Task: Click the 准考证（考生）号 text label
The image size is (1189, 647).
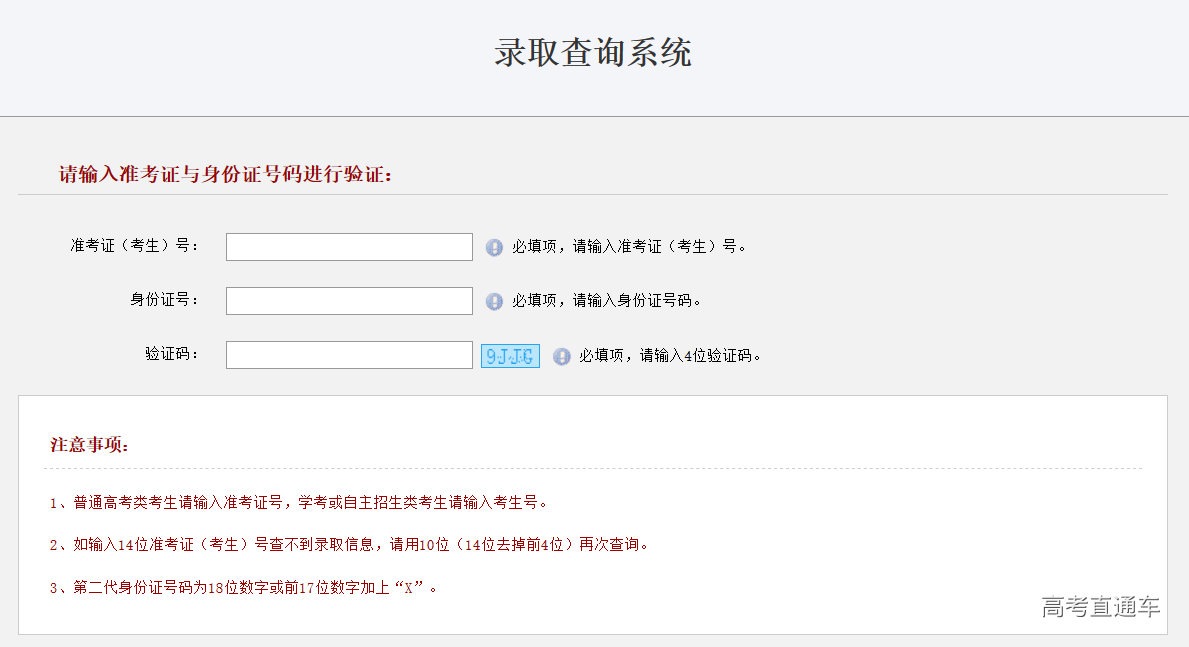Action: [x=133, y=246]
